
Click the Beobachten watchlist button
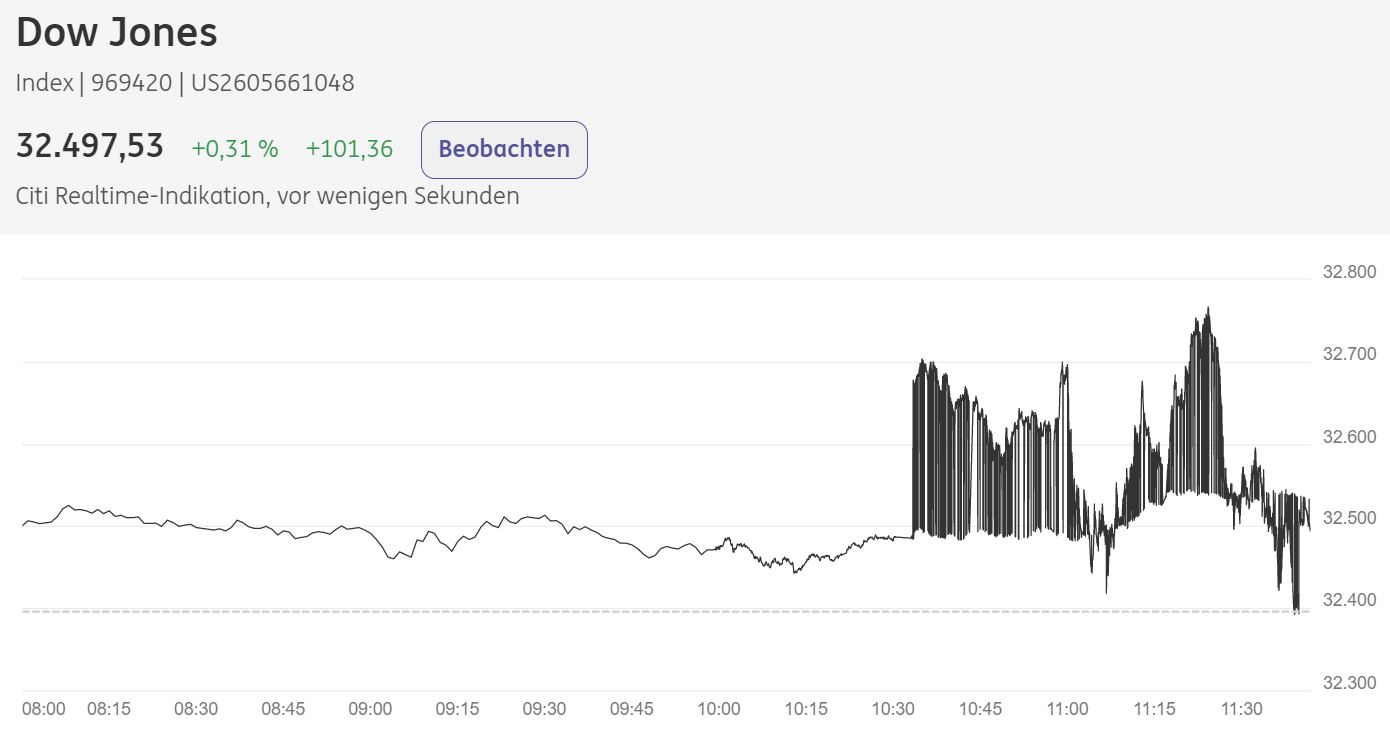[x=503, y=149]
